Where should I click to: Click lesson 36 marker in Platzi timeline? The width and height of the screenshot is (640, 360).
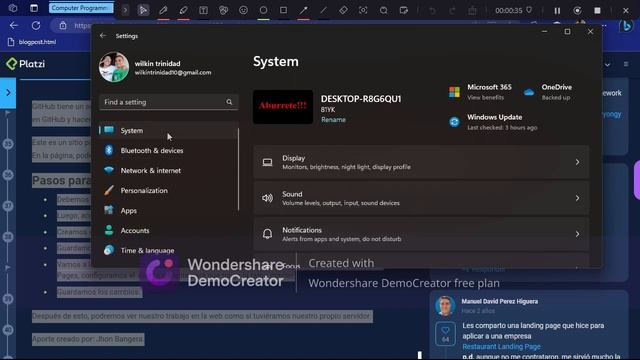(8, 175)
